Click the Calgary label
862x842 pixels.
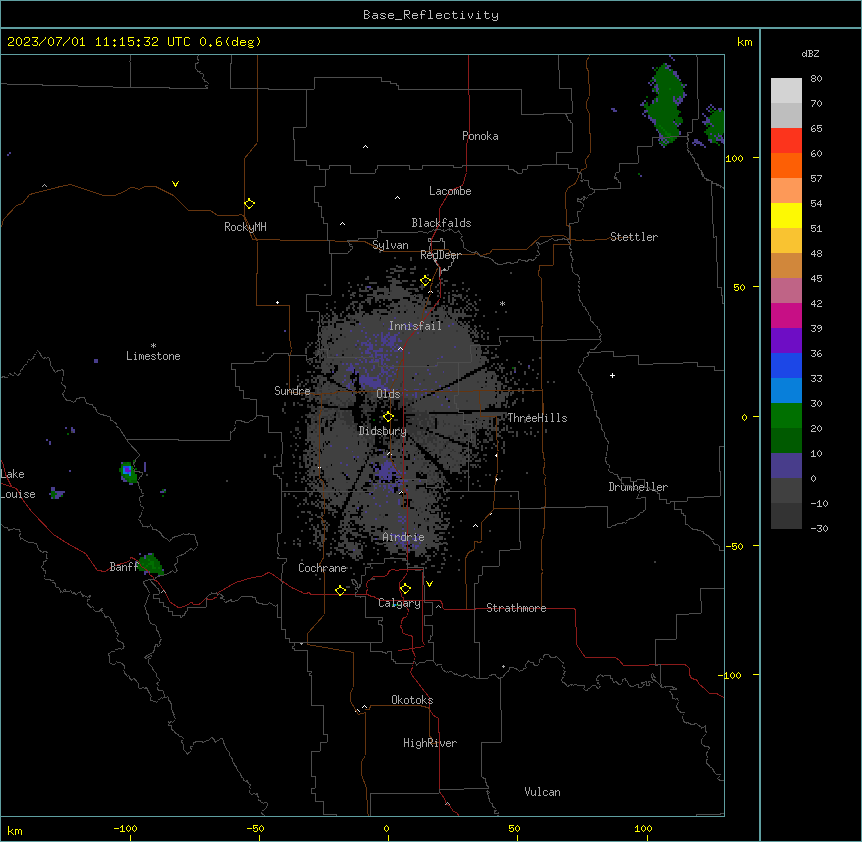point(400,603)
